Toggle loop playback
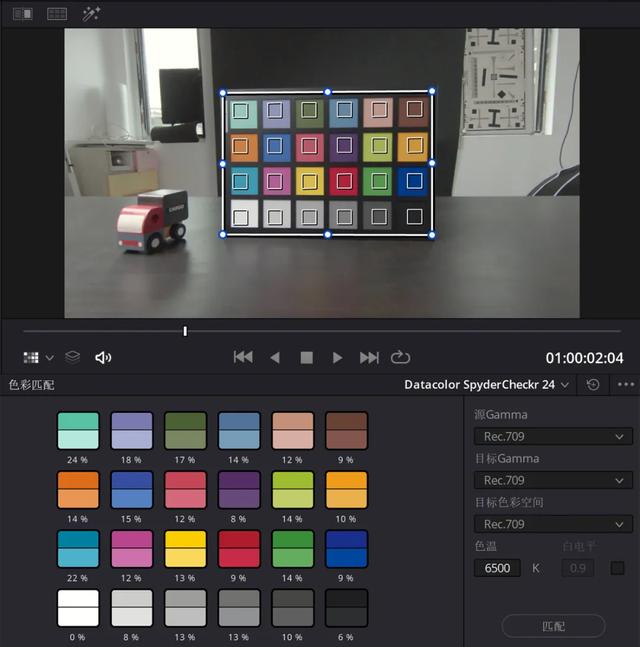This screenshot has width=640, height=647. click(401, 357)
